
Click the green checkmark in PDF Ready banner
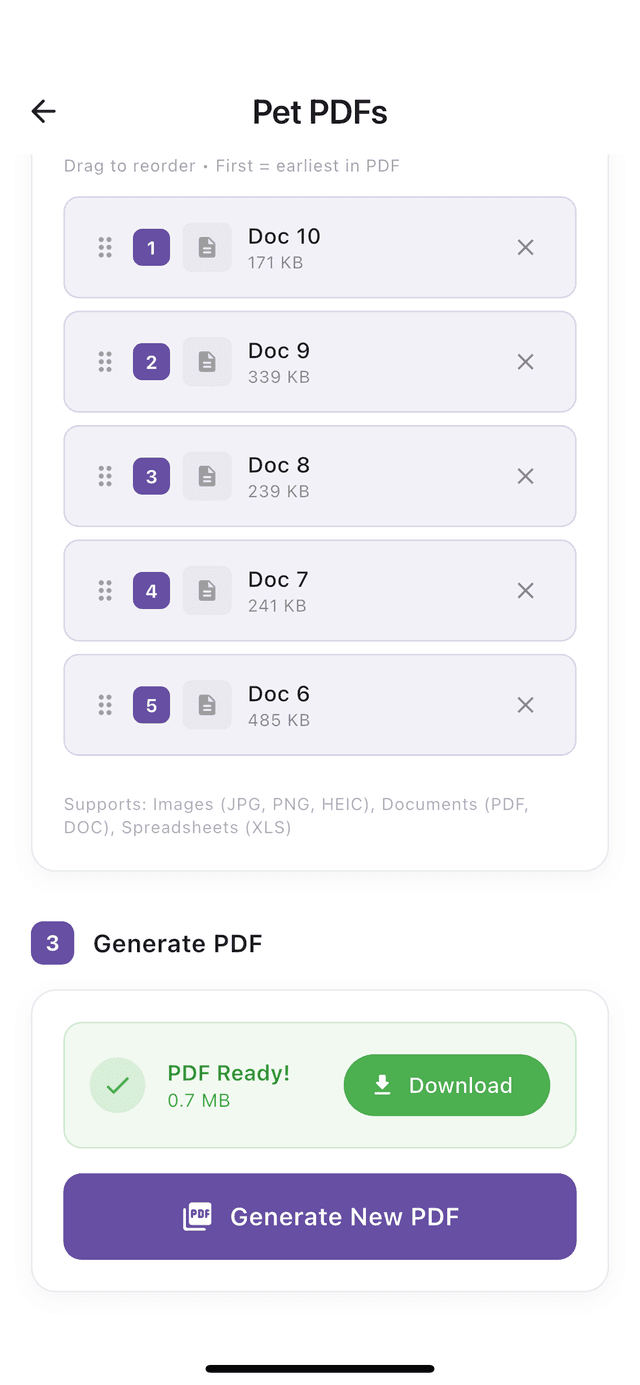click(x=117, y=1084)
